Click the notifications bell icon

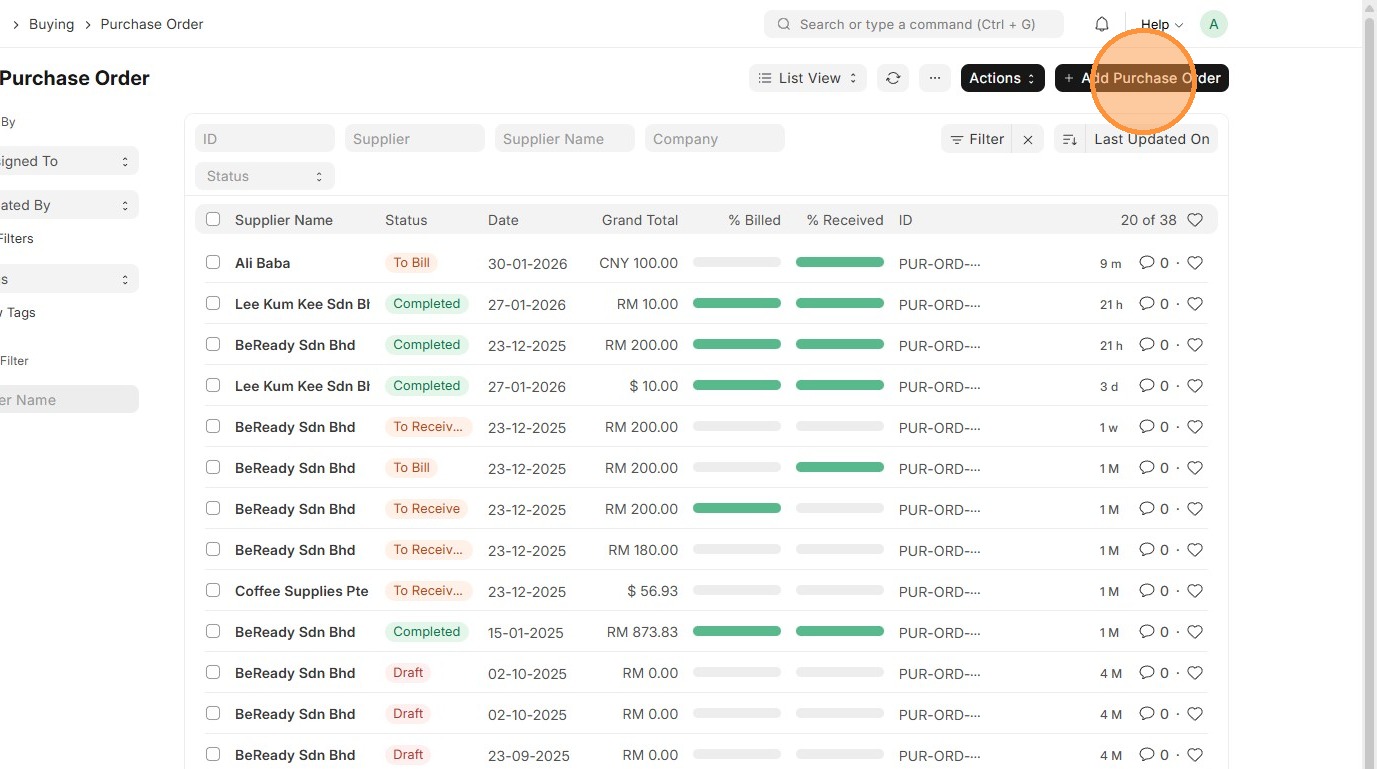pyautogui.click(x=1101, y=24)
